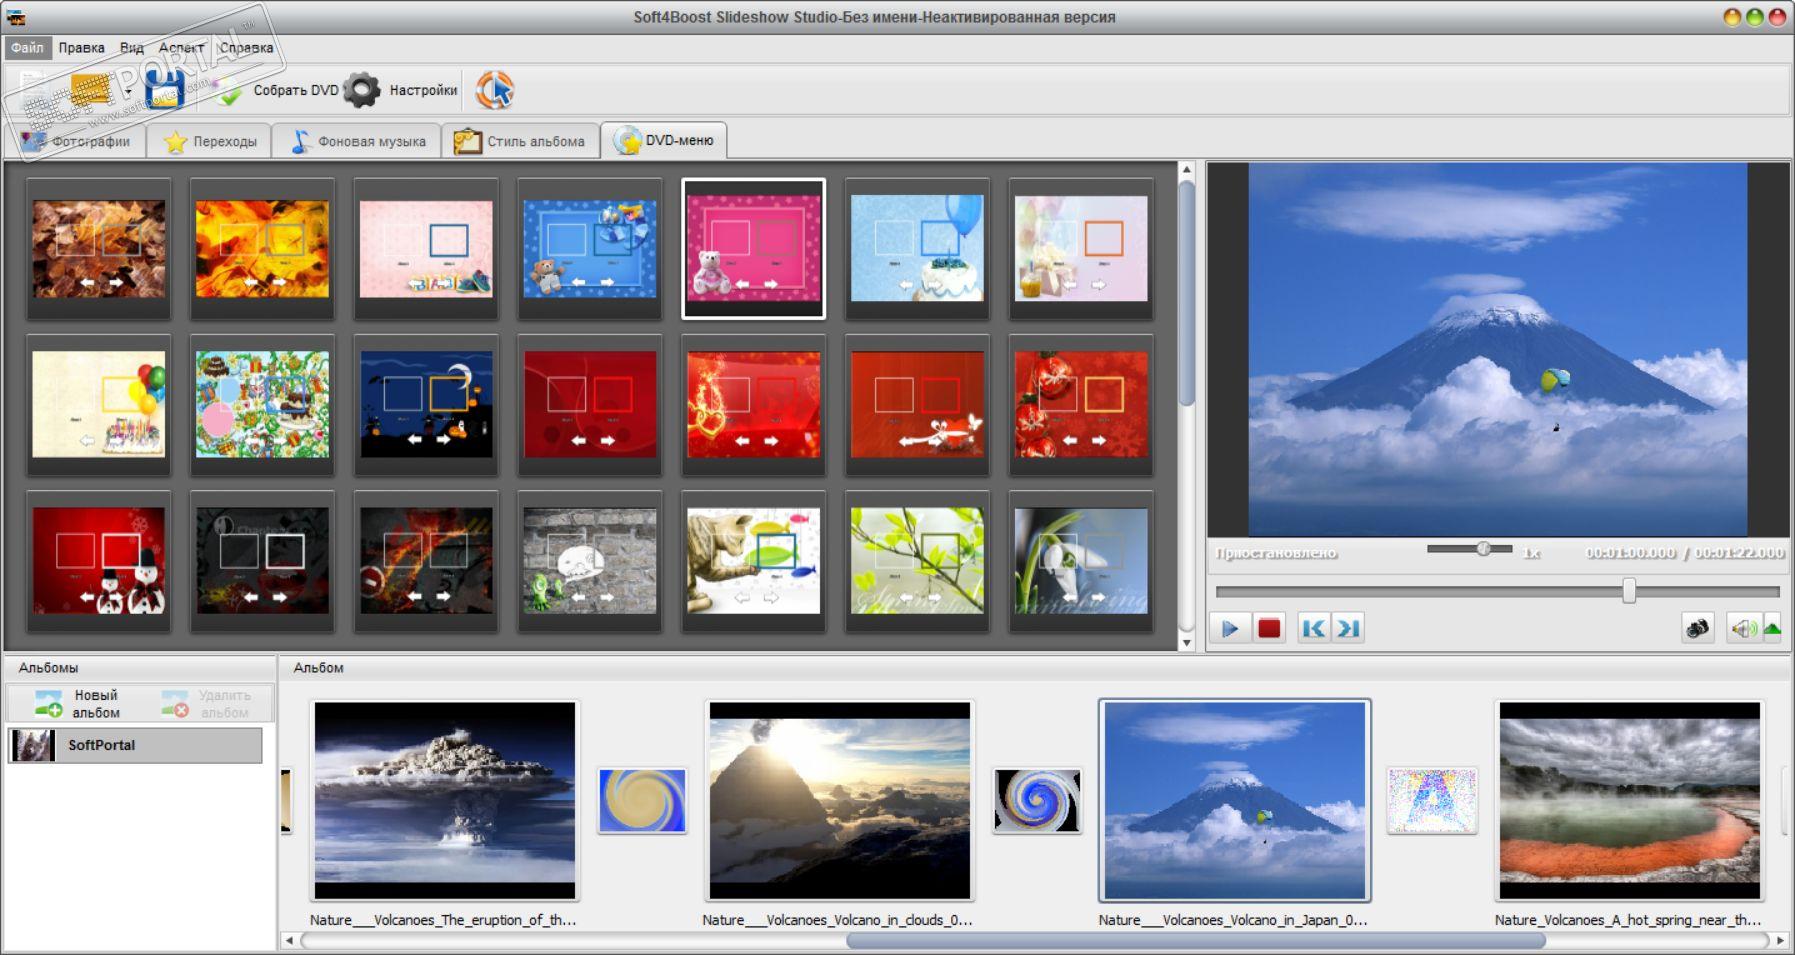This screenshot has width=1795, height=955.
Task: Choose the red flaming hearts DVD menu
Action: (x=754, y=405)
